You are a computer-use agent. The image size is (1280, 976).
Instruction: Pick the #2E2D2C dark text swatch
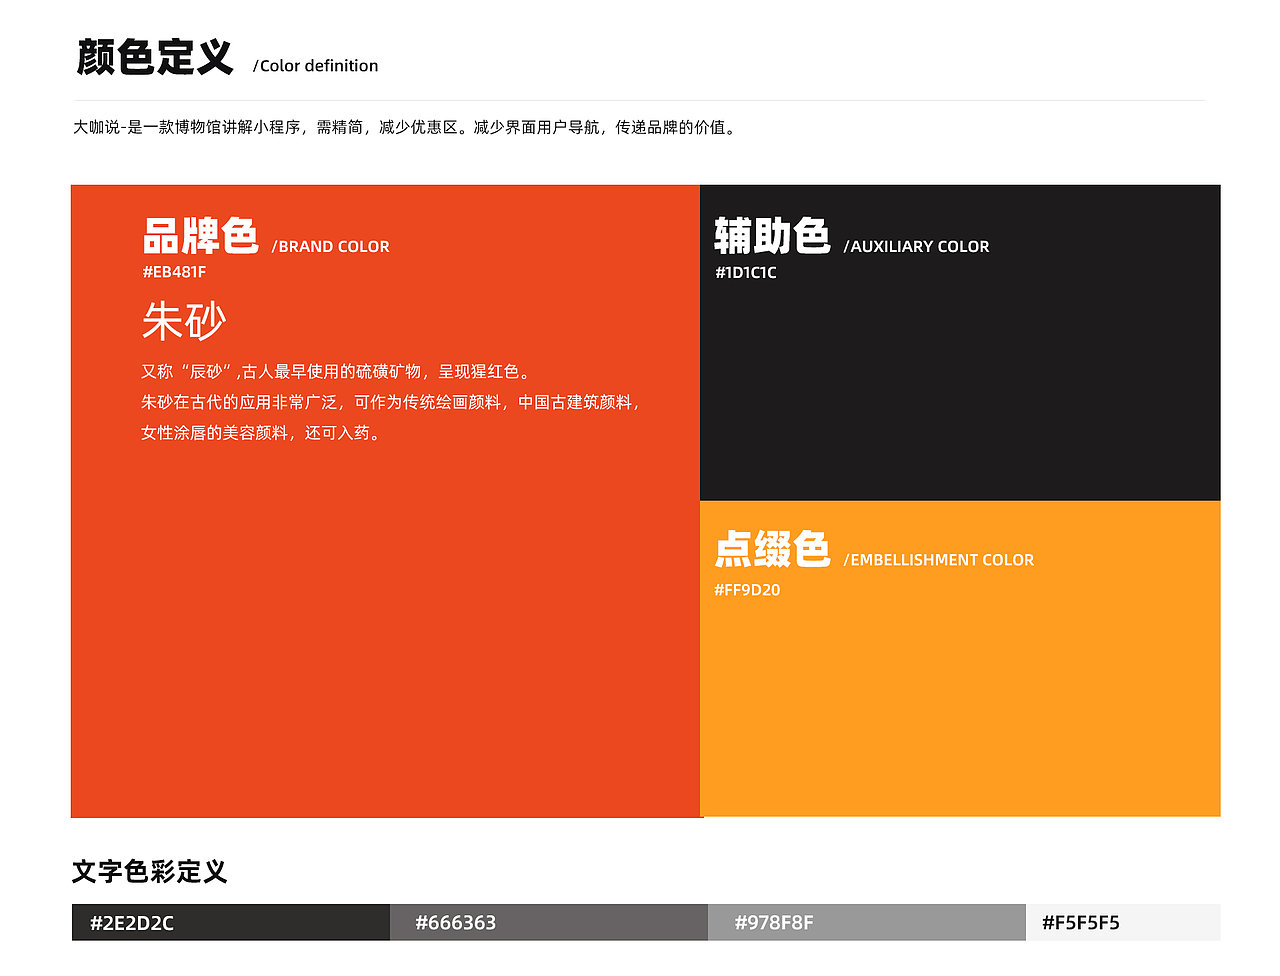click(x=231, y=923)
